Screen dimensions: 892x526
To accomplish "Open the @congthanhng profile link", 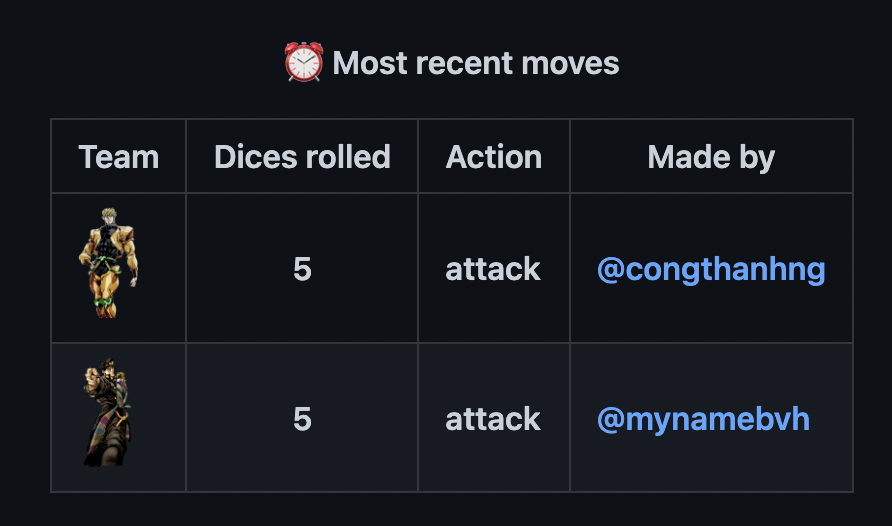I will (x=711, y=269).
